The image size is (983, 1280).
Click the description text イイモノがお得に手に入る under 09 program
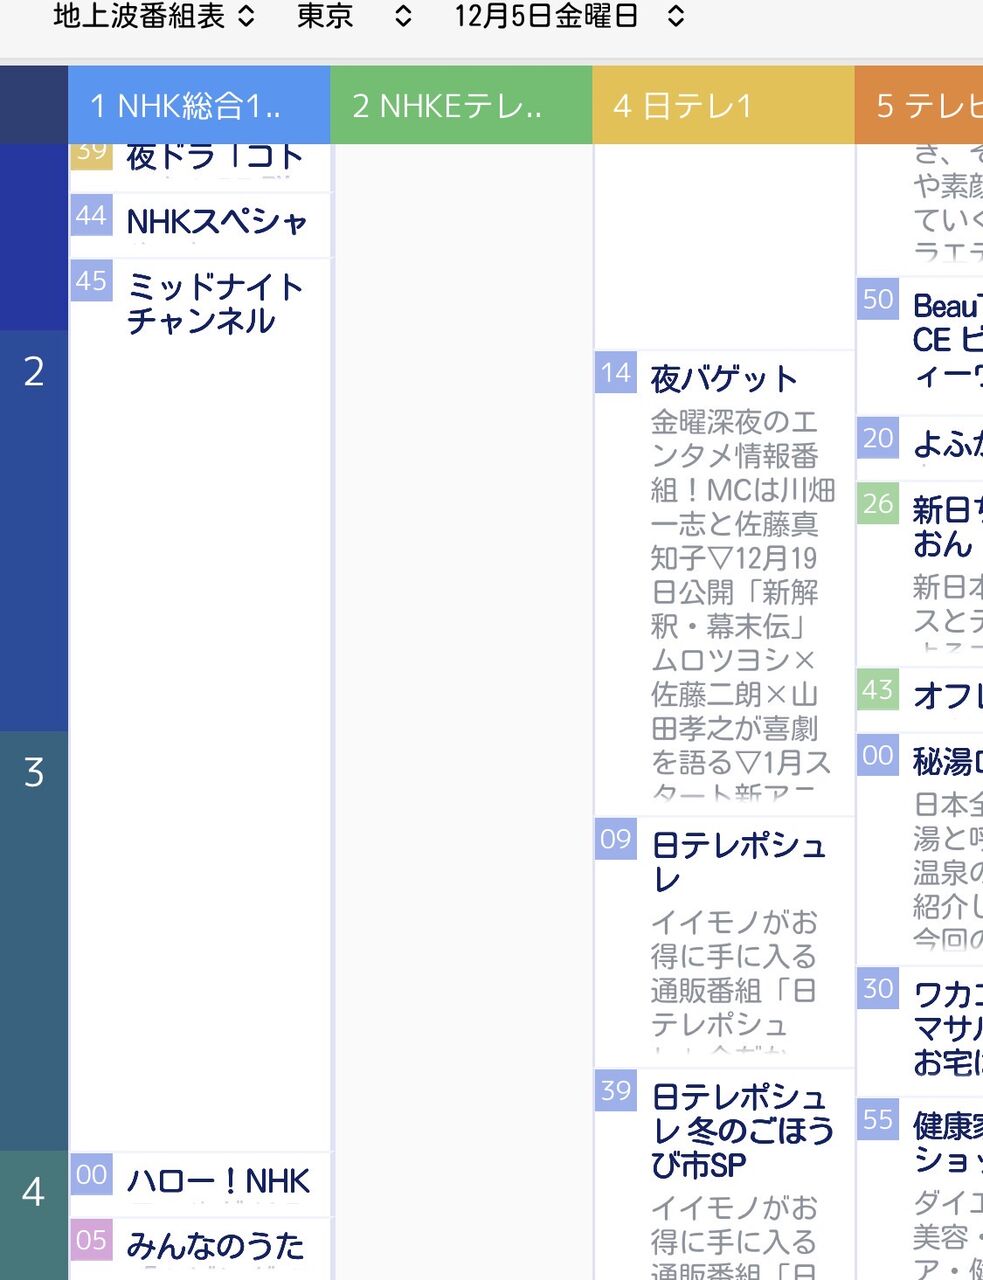point(735,982)
